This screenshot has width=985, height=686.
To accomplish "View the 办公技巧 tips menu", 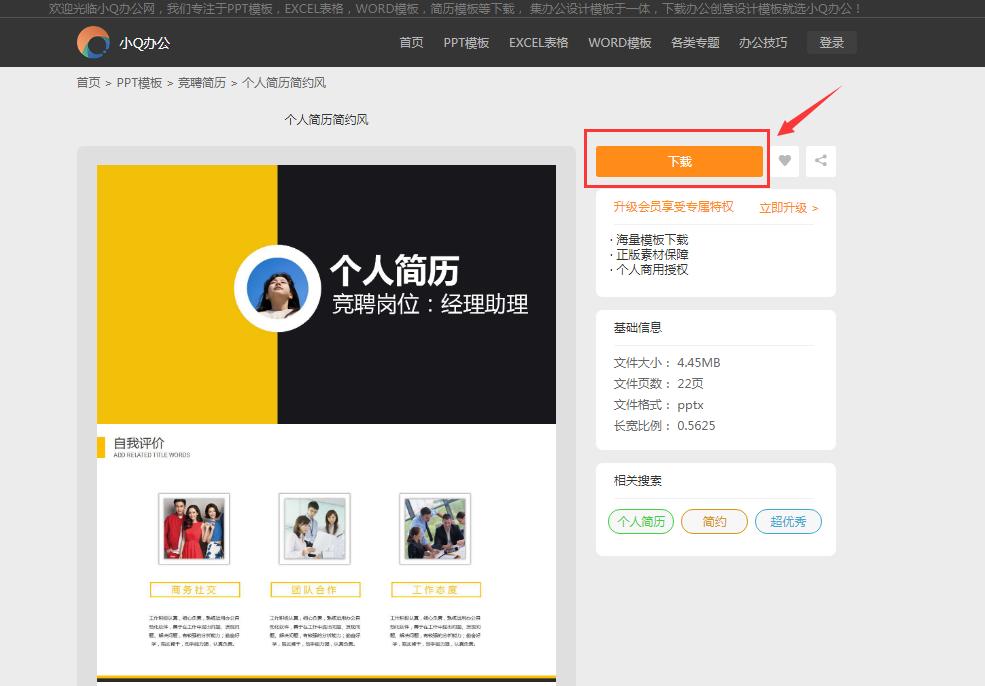I will click(x=763, y=42).
